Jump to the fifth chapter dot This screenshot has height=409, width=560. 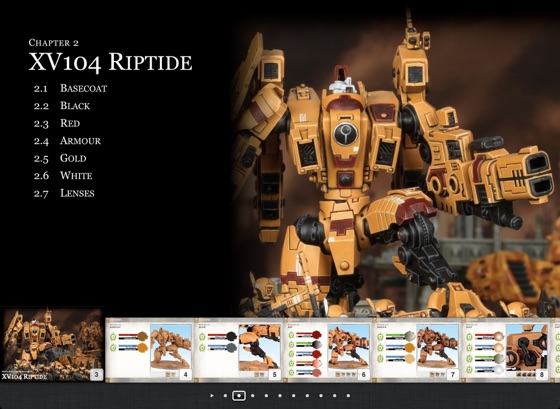[x=280, y=395]
